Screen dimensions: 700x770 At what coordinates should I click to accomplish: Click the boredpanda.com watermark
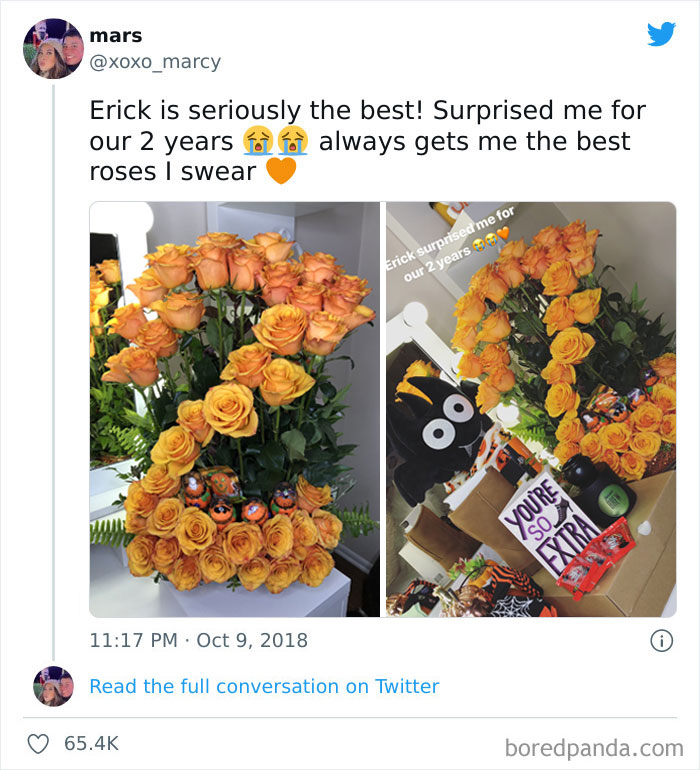(x=594, y=746)
